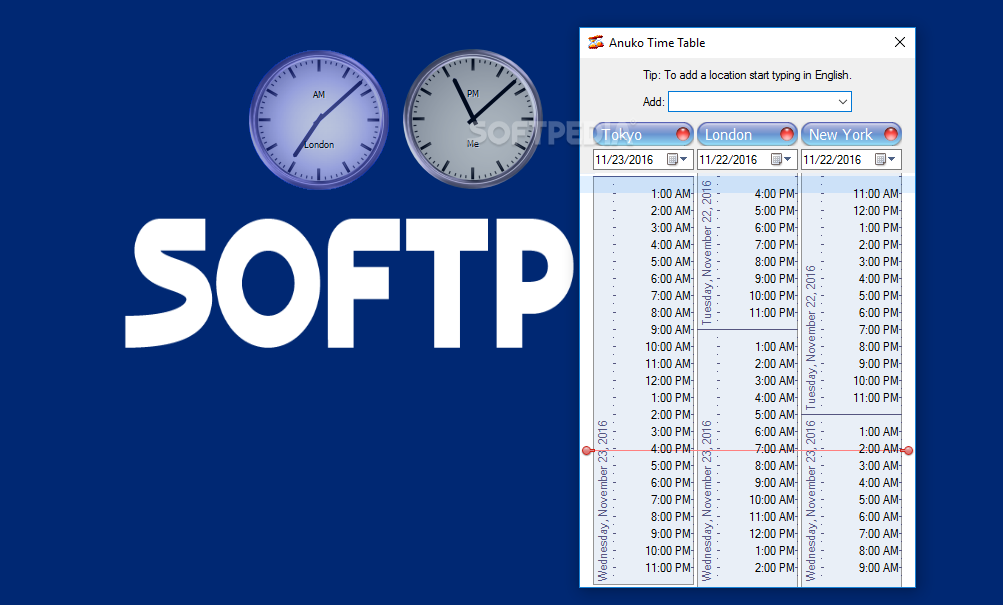The width and height of the screenshot is (1003, 605).
Task: Click the New York column header
Action: 851,134
